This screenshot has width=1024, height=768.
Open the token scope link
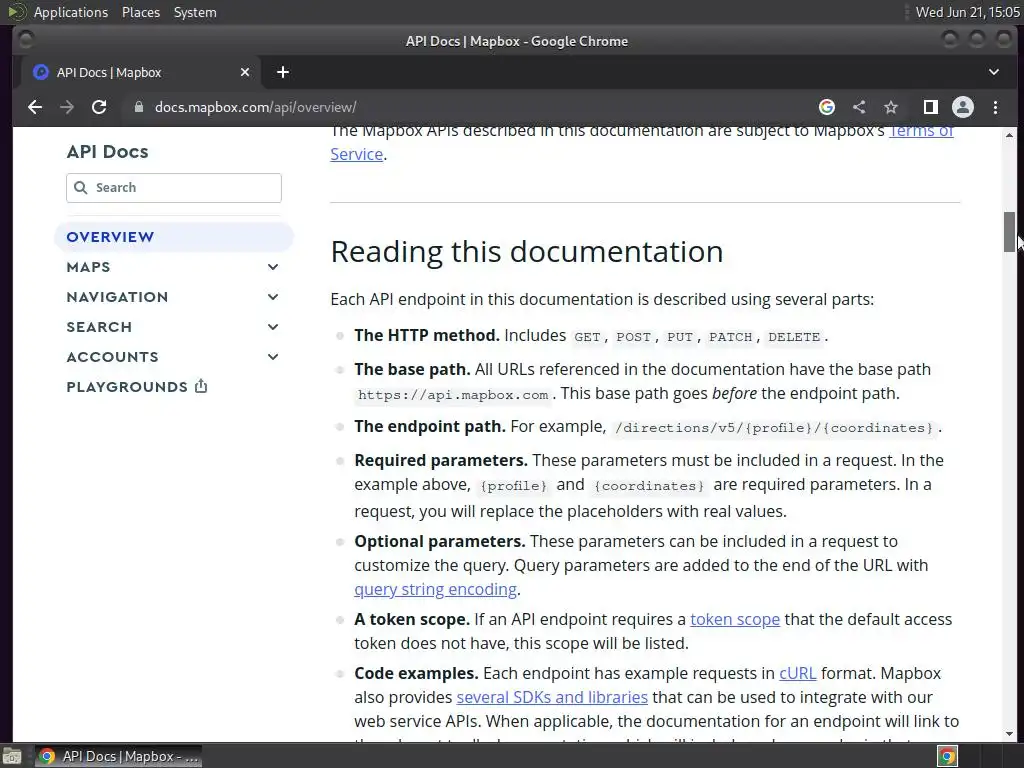pos(735,619)
